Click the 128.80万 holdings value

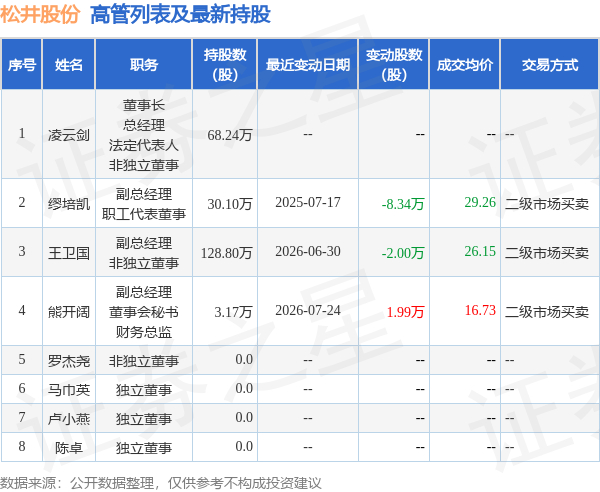click(x=227, y=253)
